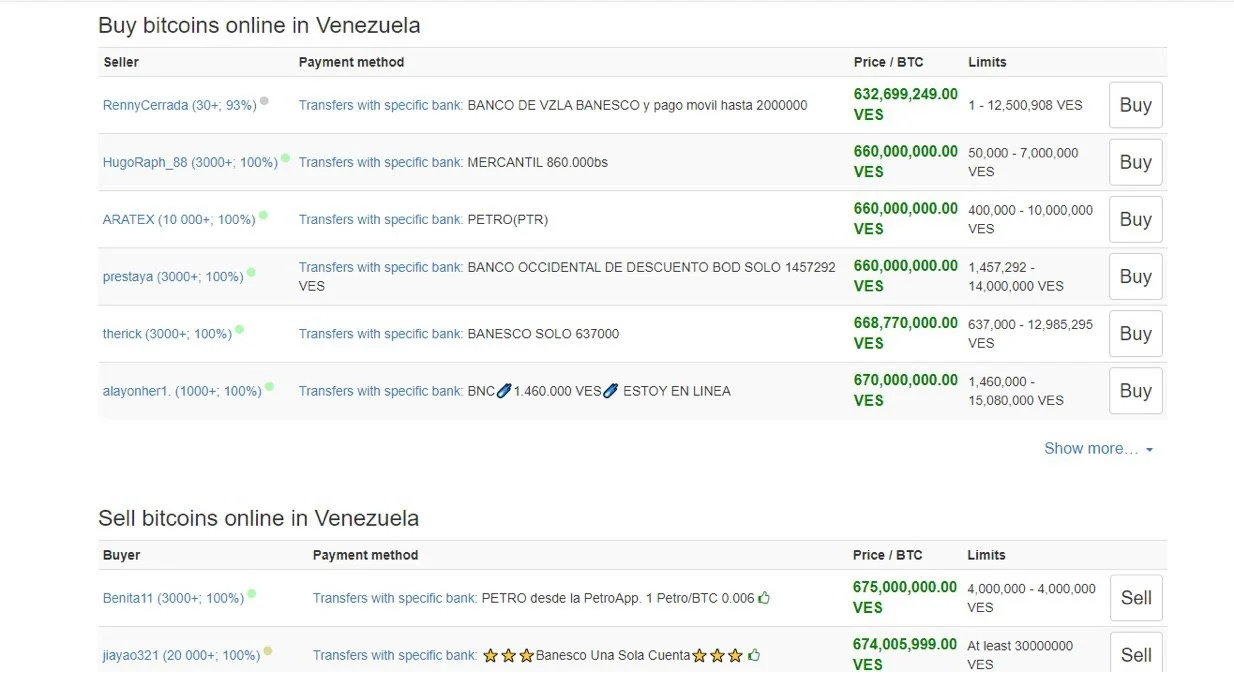Sell bitcoins to jiayao321
1234x674 pixels.
pyautogui.click(x=1136, y=653)
